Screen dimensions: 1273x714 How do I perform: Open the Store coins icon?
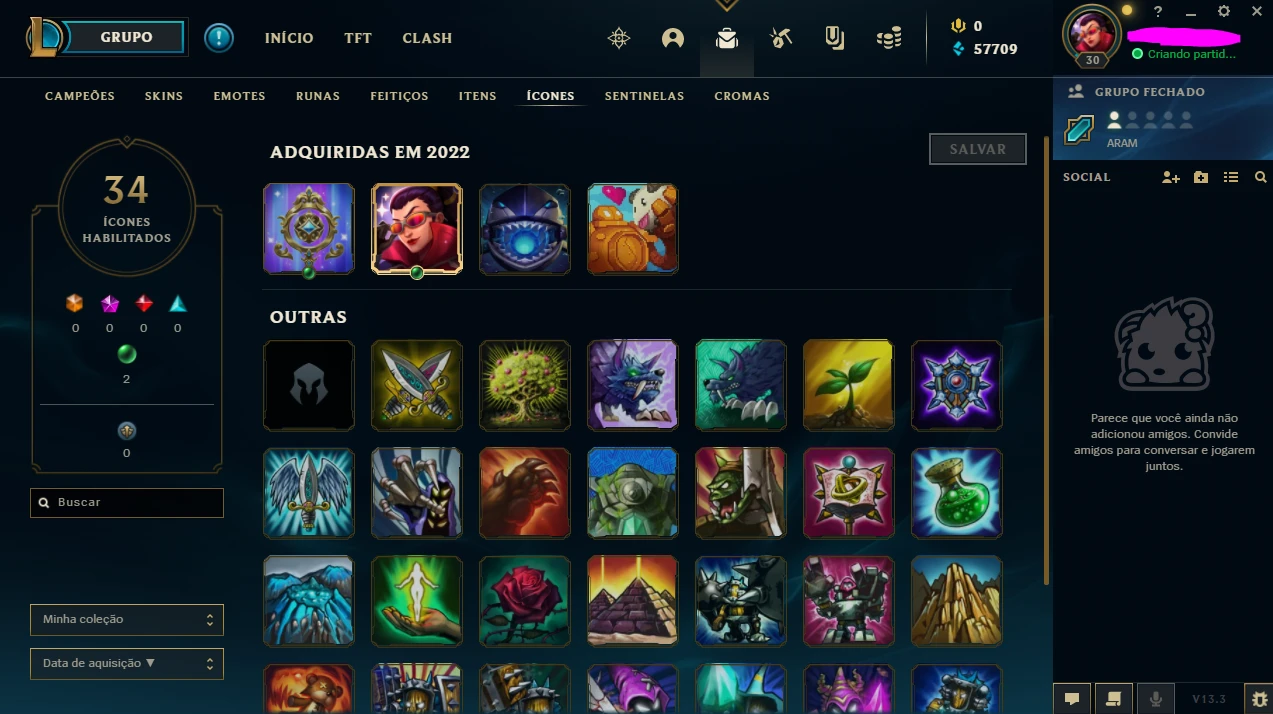pyautogui.click(x=888, y=38)
